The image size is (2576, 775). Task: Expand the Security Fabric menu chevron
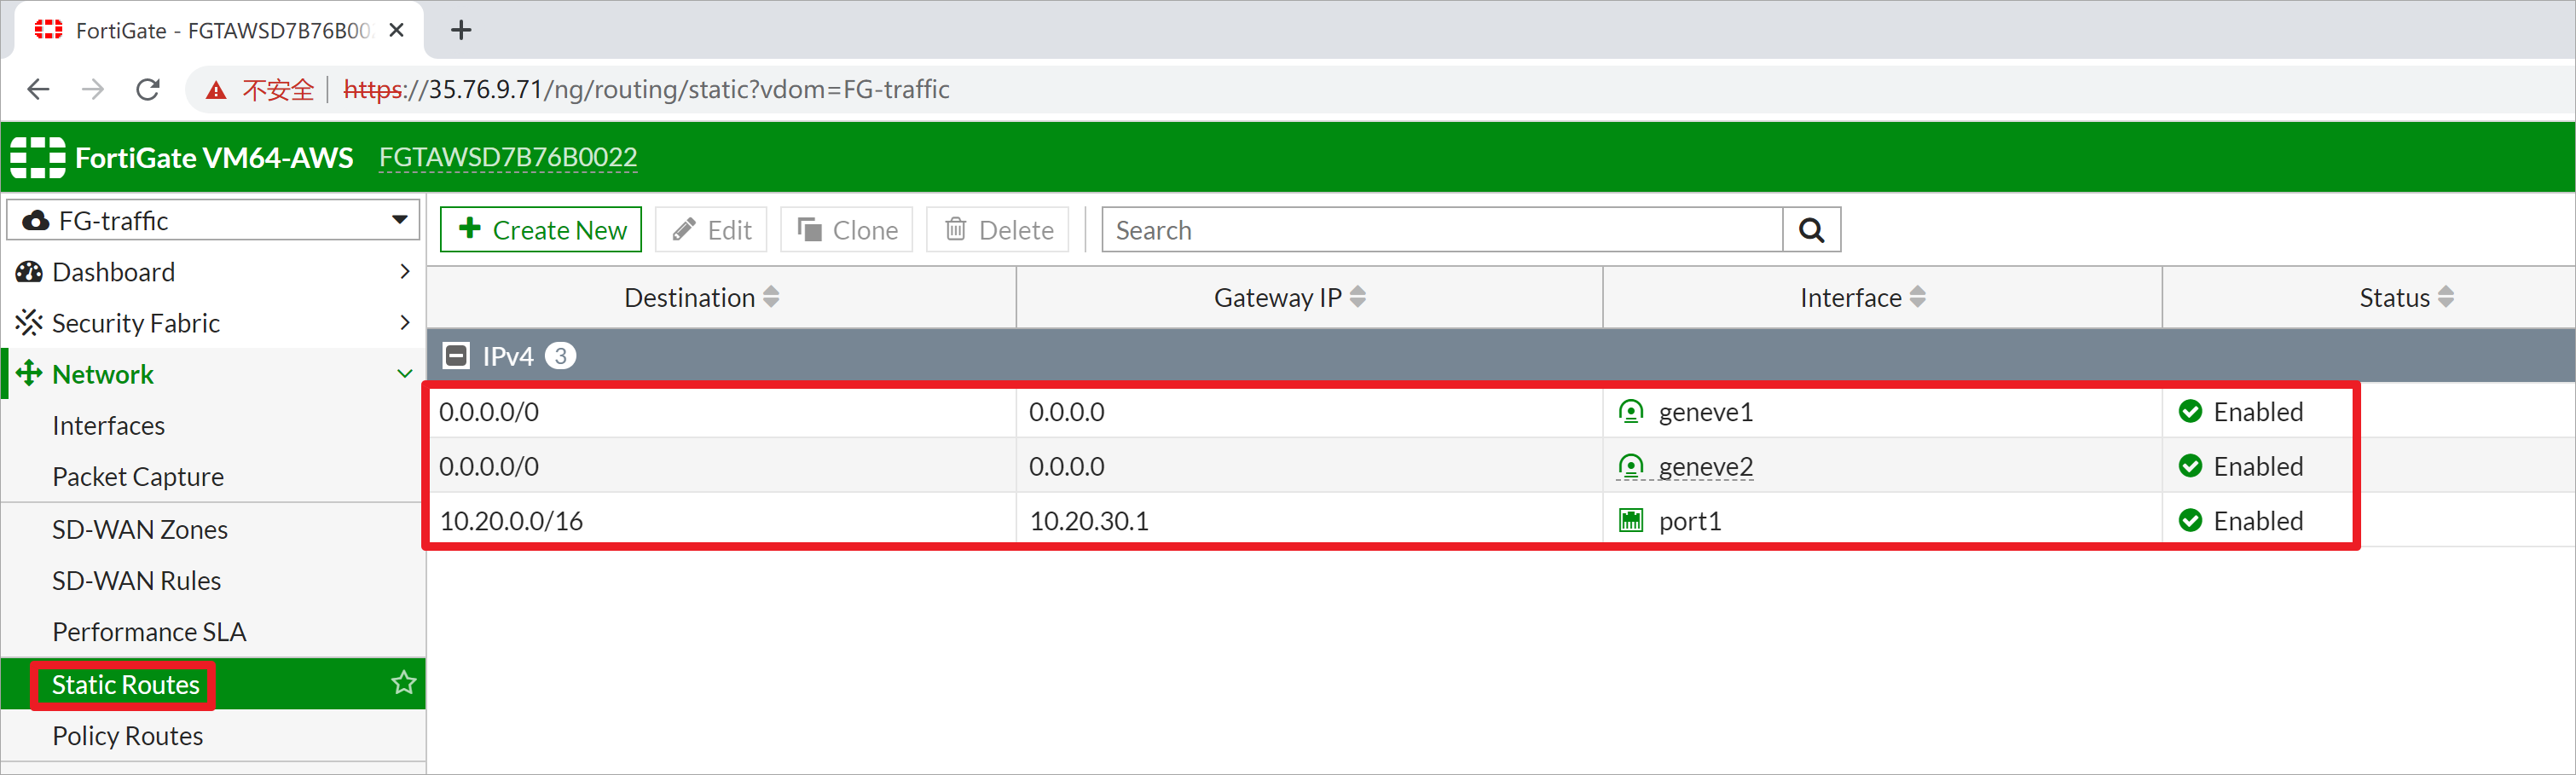click(x=404, y=323)
